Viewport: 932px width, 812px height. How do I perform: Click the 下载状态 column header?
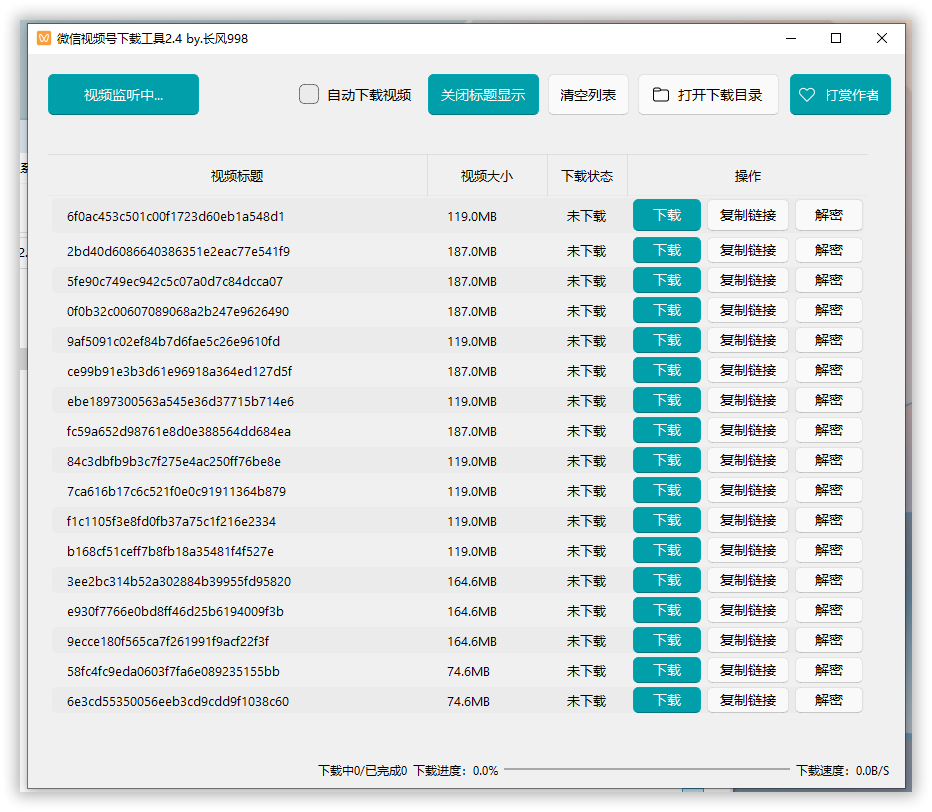pos(587,176)
